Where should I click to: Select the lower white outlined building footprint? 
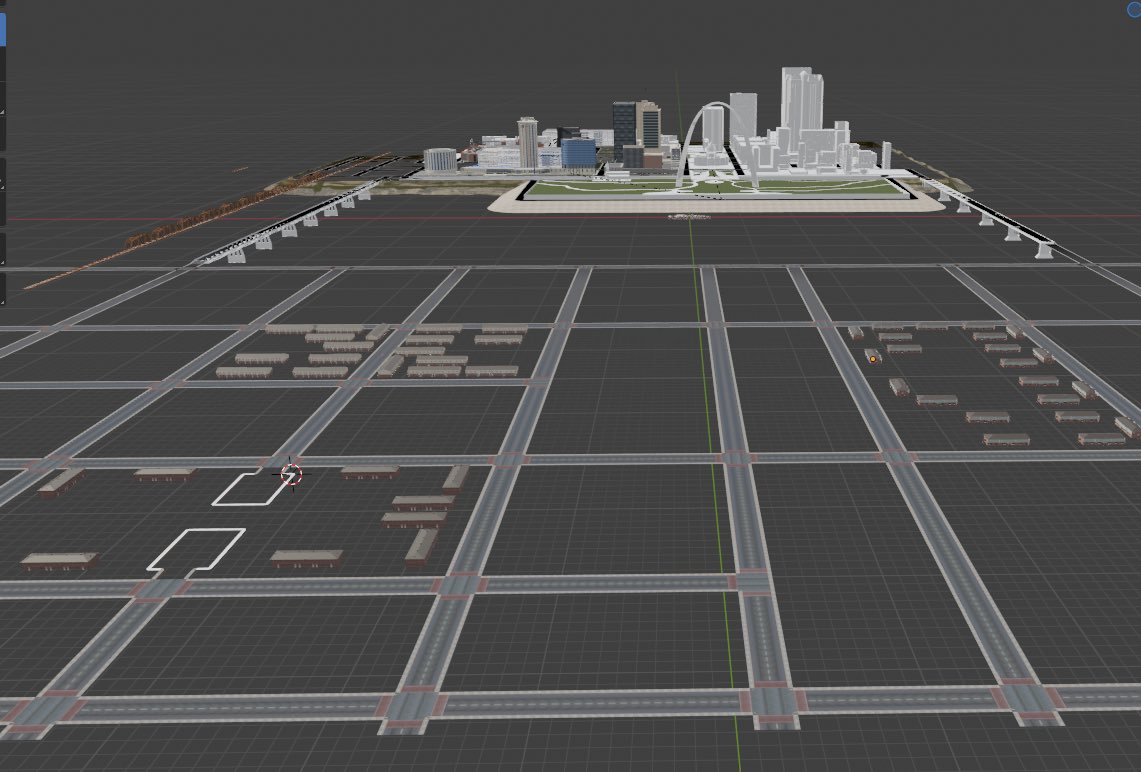coord(195,551)
